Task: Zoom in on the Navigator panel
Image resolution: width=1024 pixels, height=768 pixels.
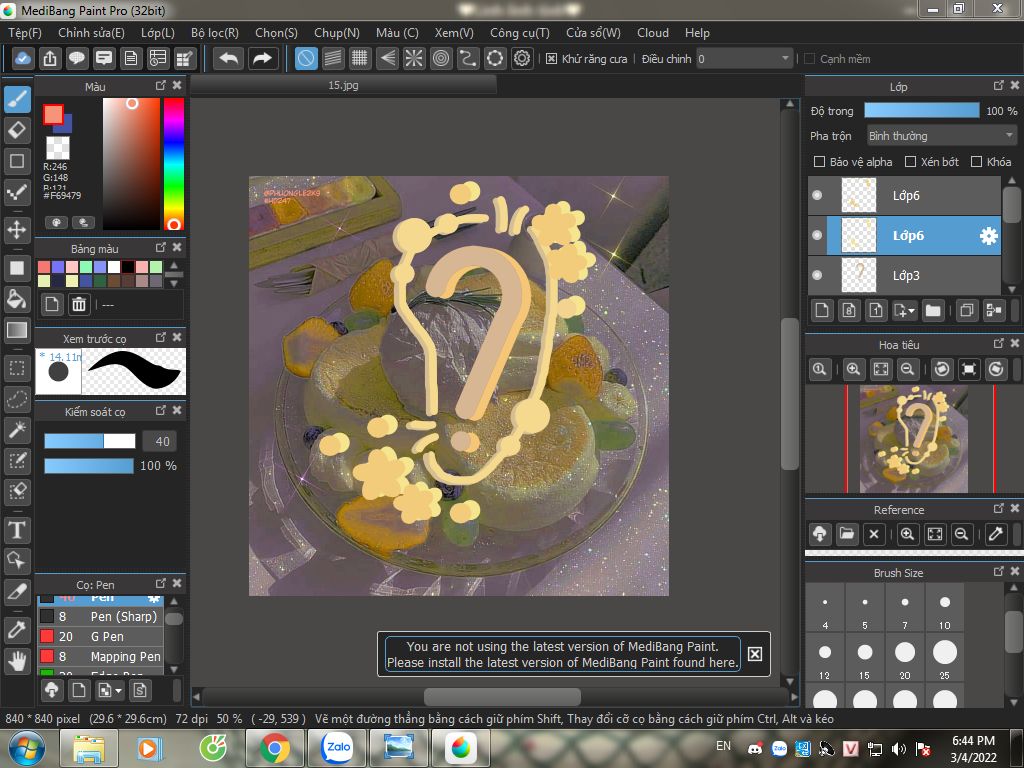Action: (x=853, y=370)
